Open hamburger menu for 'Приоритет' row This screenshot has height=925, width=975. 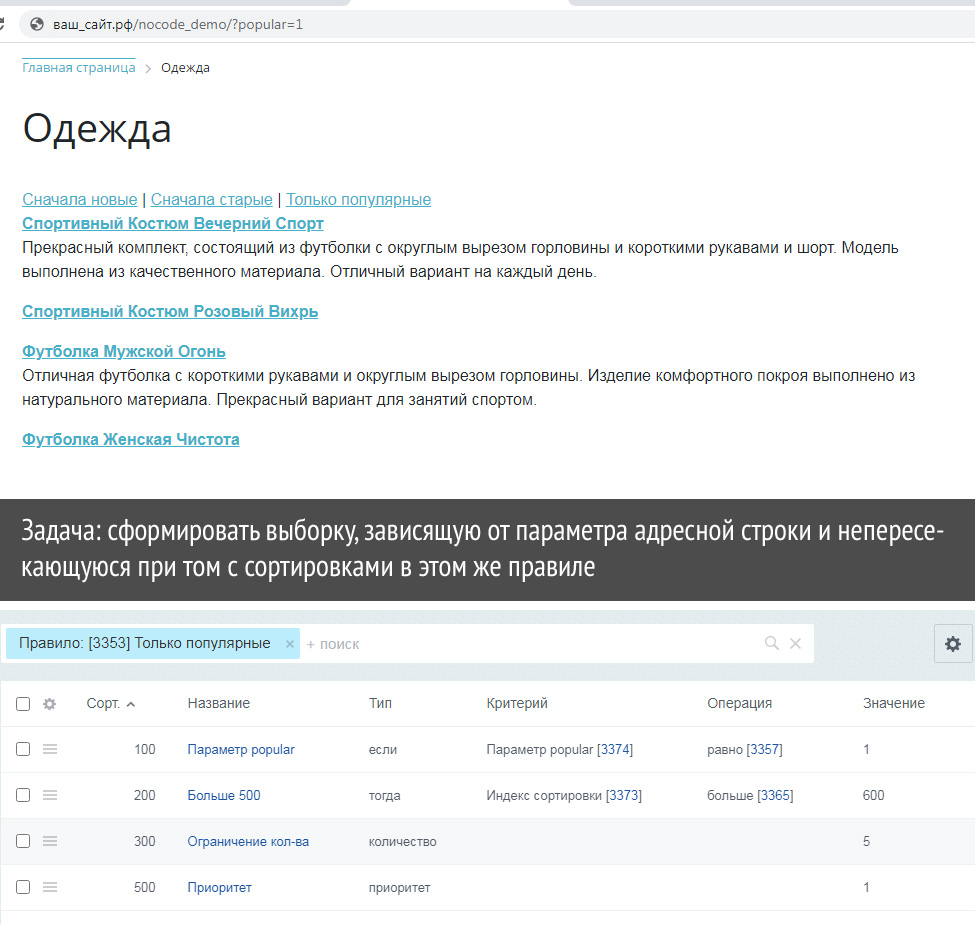[x=50, y=887]
